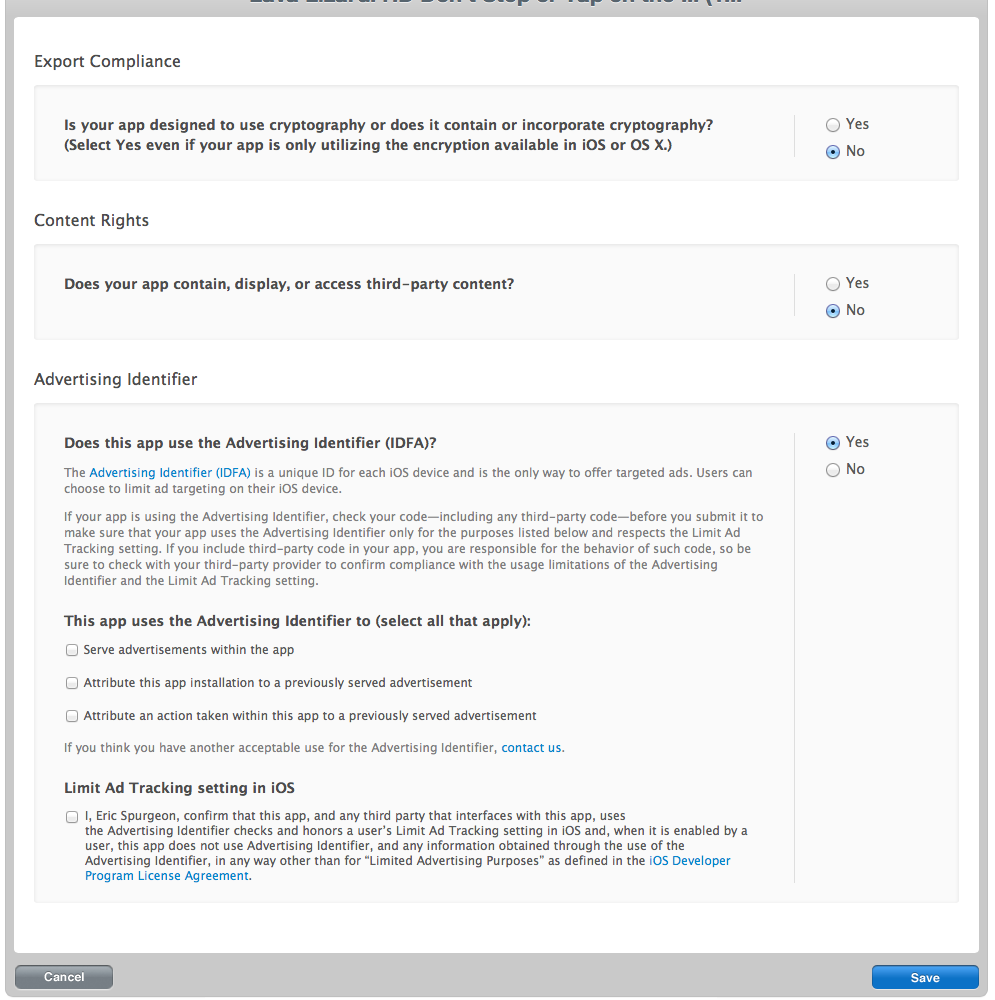Save the compliance settings
This screenshot has width=995, height=1000.
tap(925, 978)
